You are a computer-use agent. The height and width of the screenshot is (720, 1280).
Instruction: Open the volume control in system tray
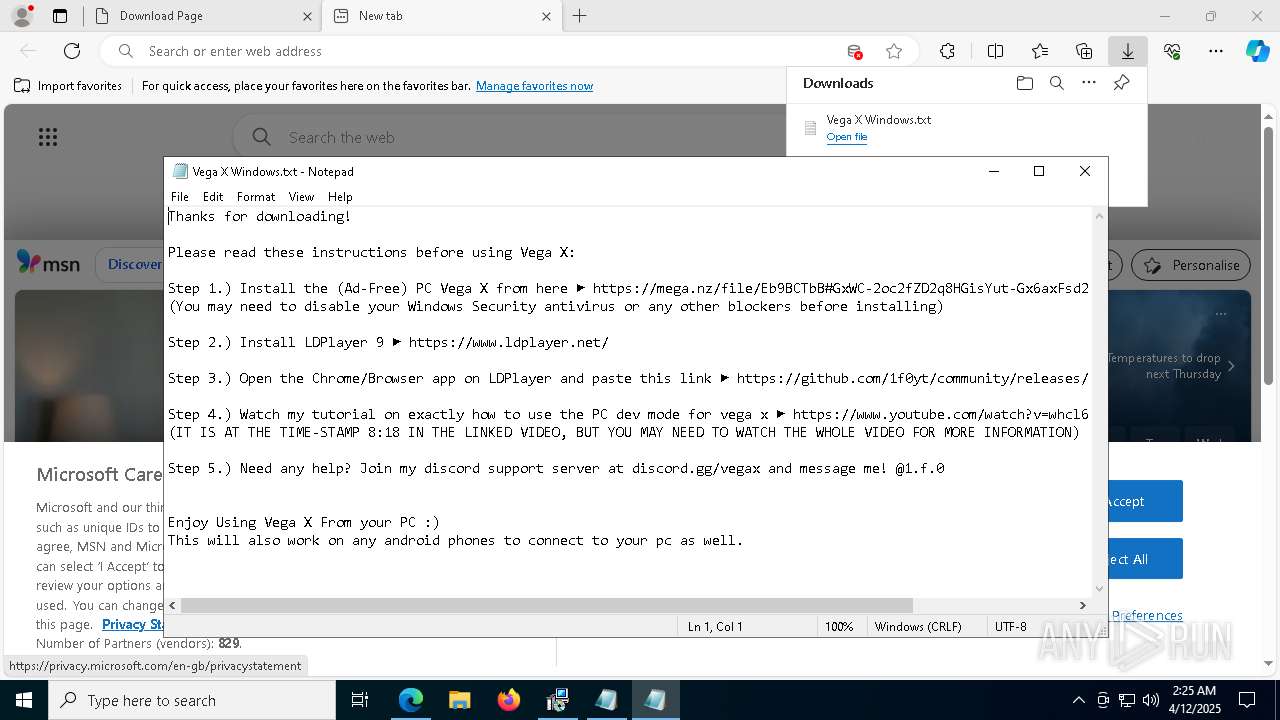[x=1150, y=700]
